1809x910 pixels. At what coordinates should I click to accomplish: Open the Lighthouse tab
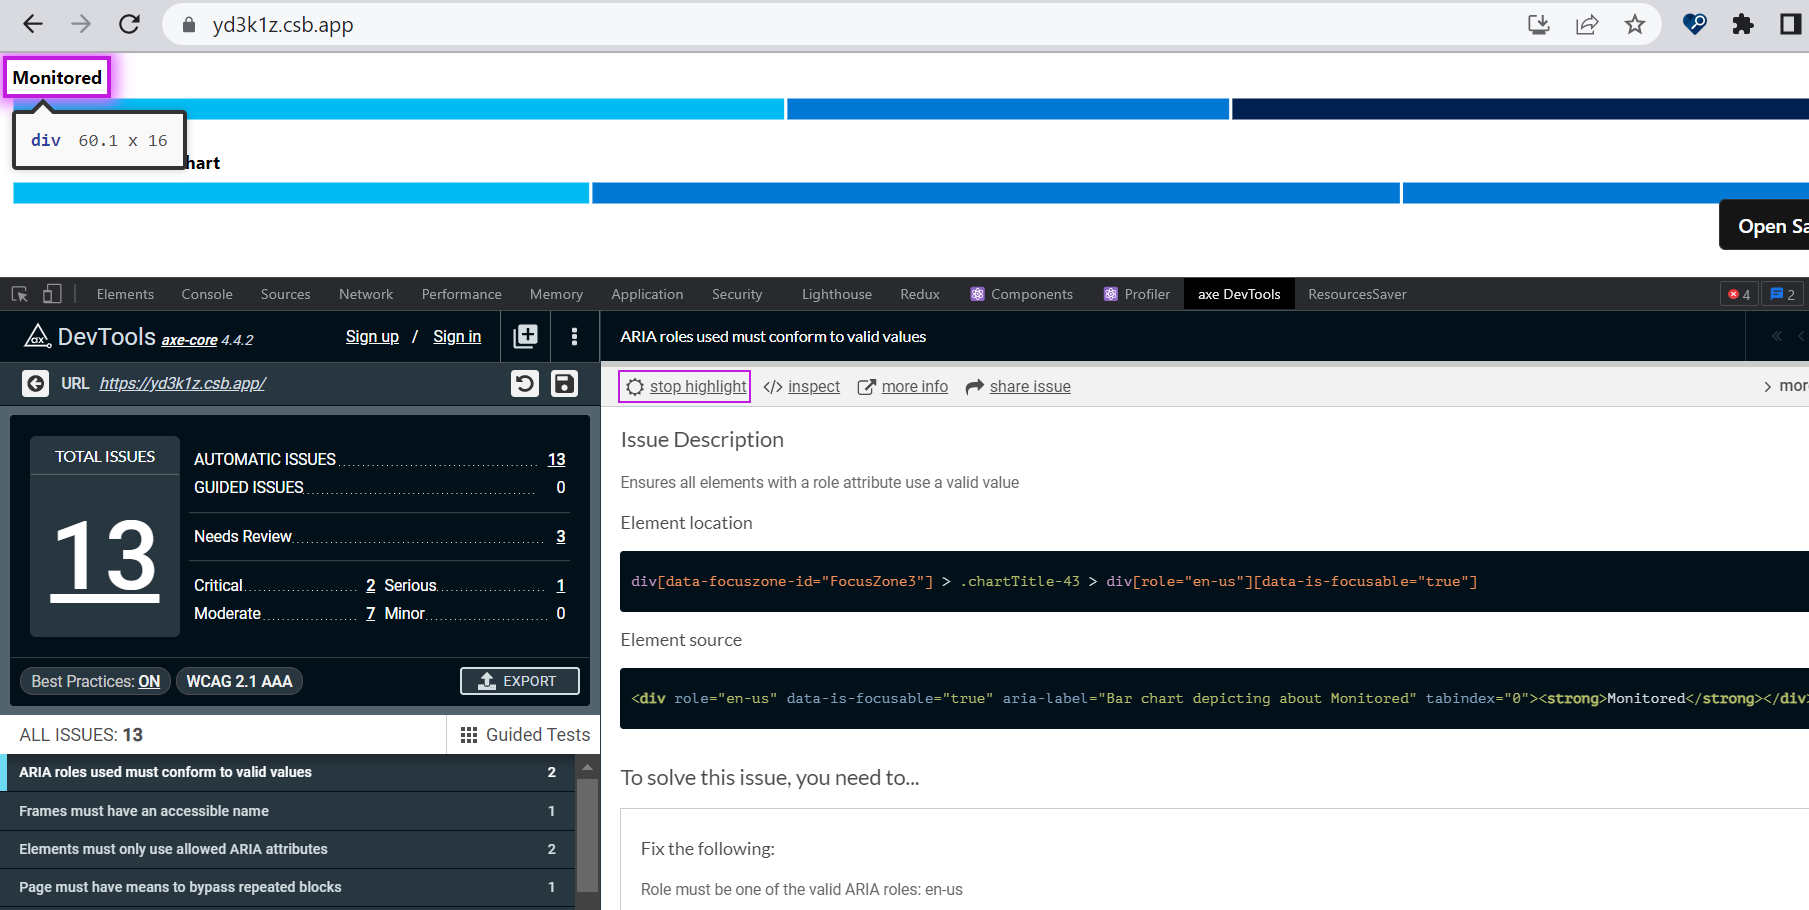coord(837,294)
